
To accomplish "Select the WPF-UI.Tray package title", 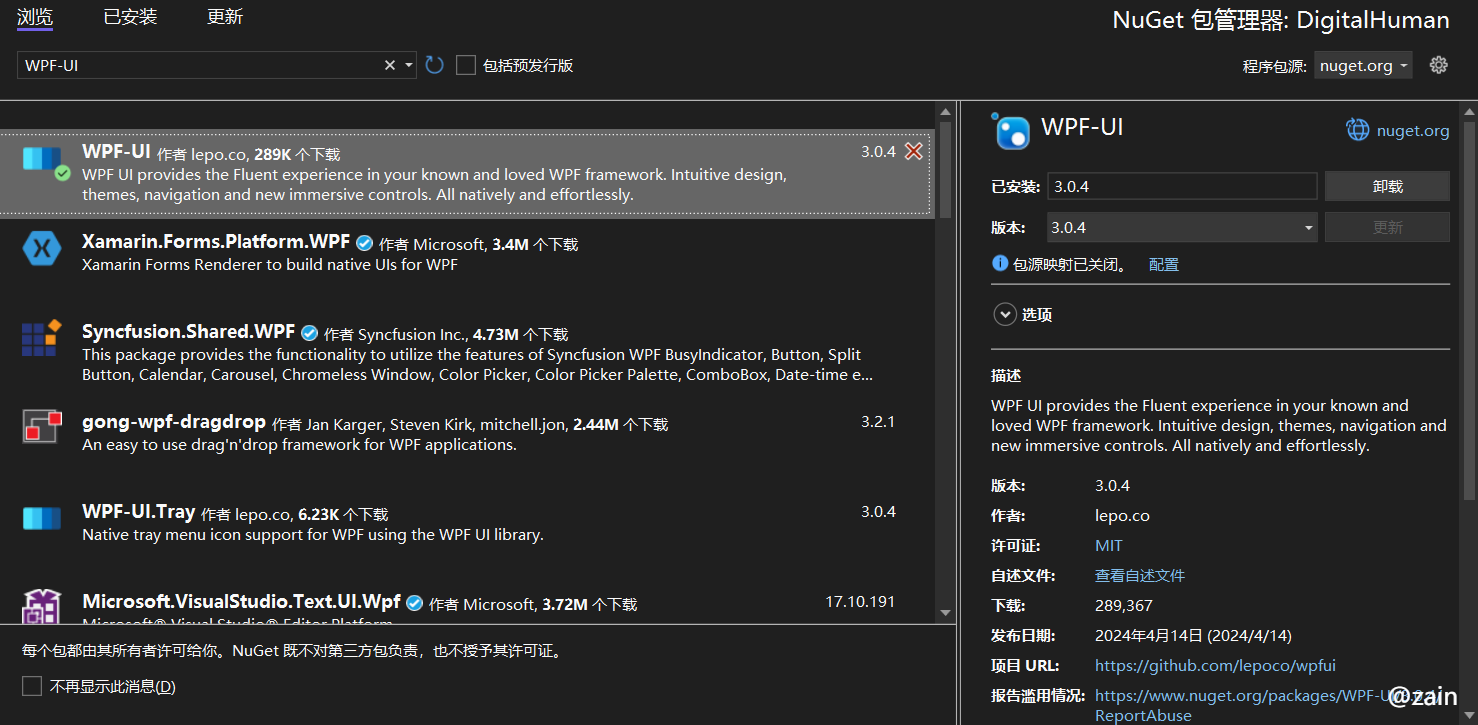I will pos(138,511).
